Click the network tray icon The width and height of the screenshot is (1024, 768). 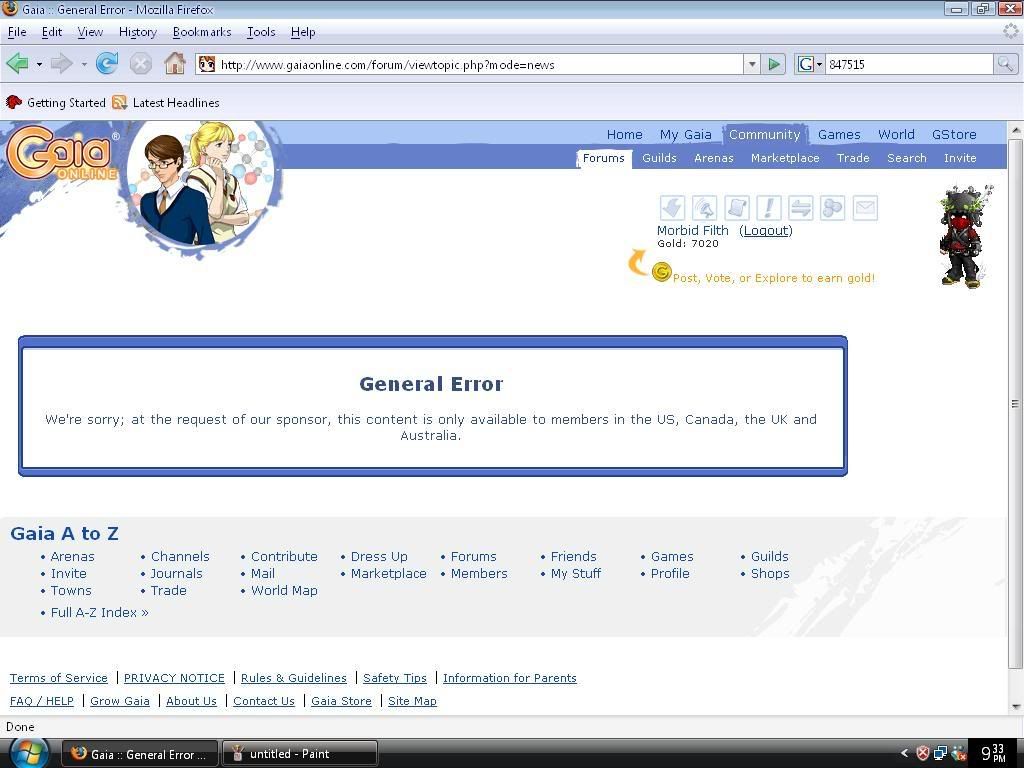940,754
